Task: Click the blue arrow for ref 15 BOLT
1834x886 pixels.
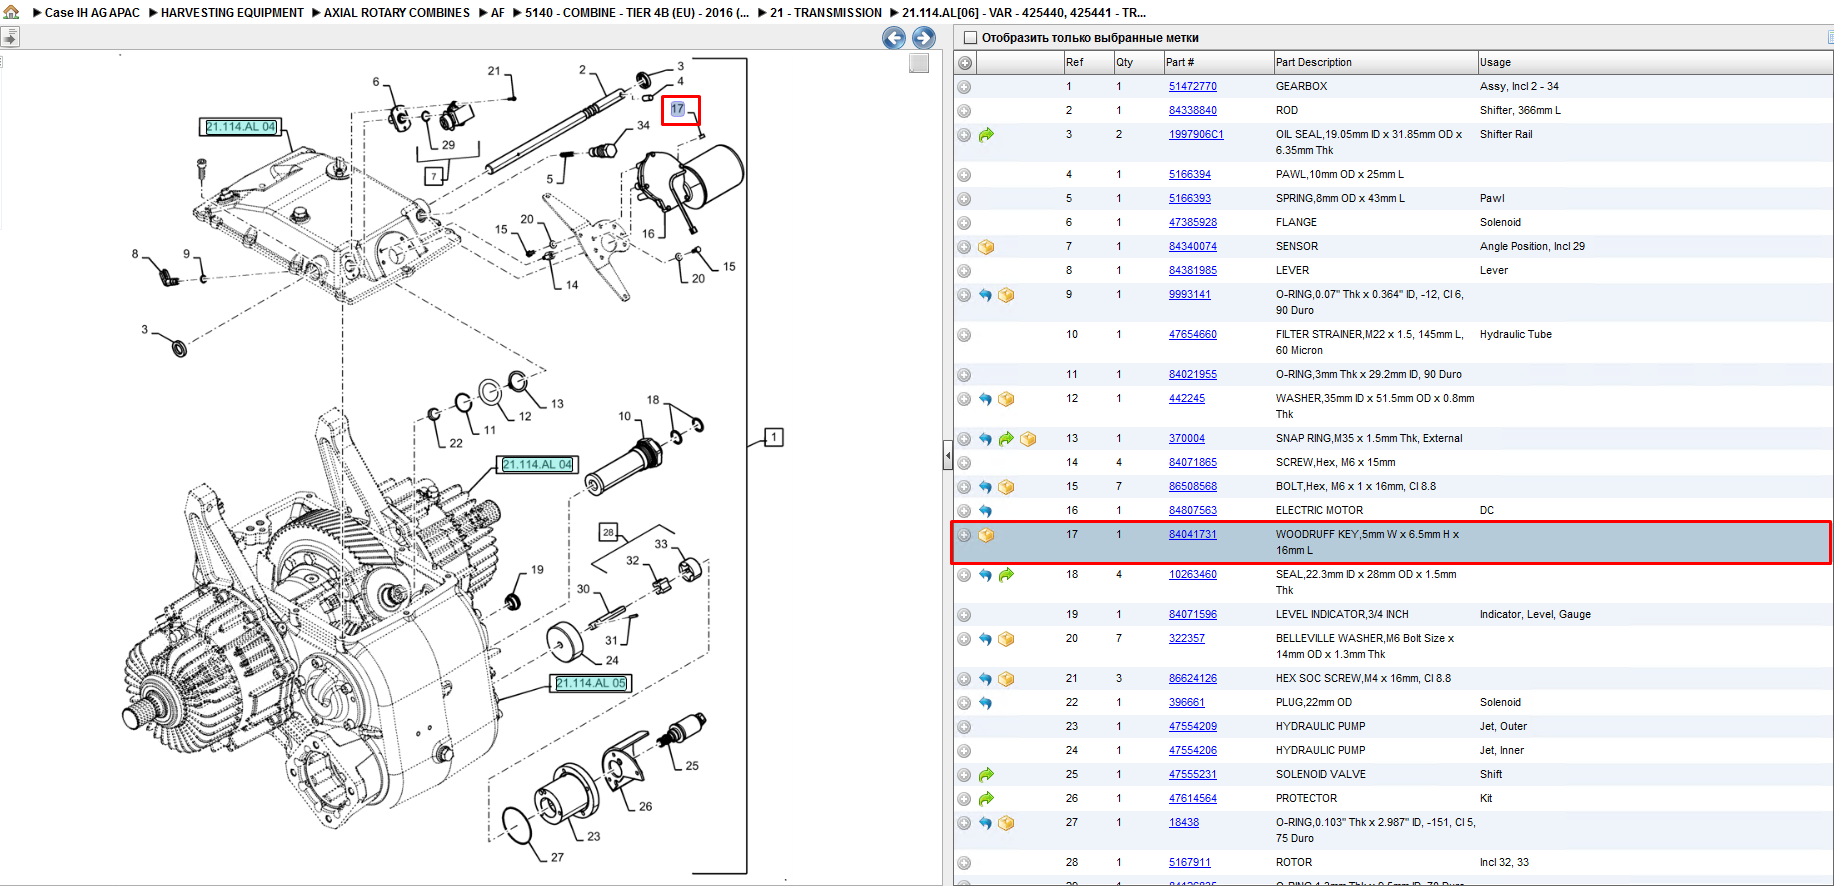Action: tap(986, 487)
